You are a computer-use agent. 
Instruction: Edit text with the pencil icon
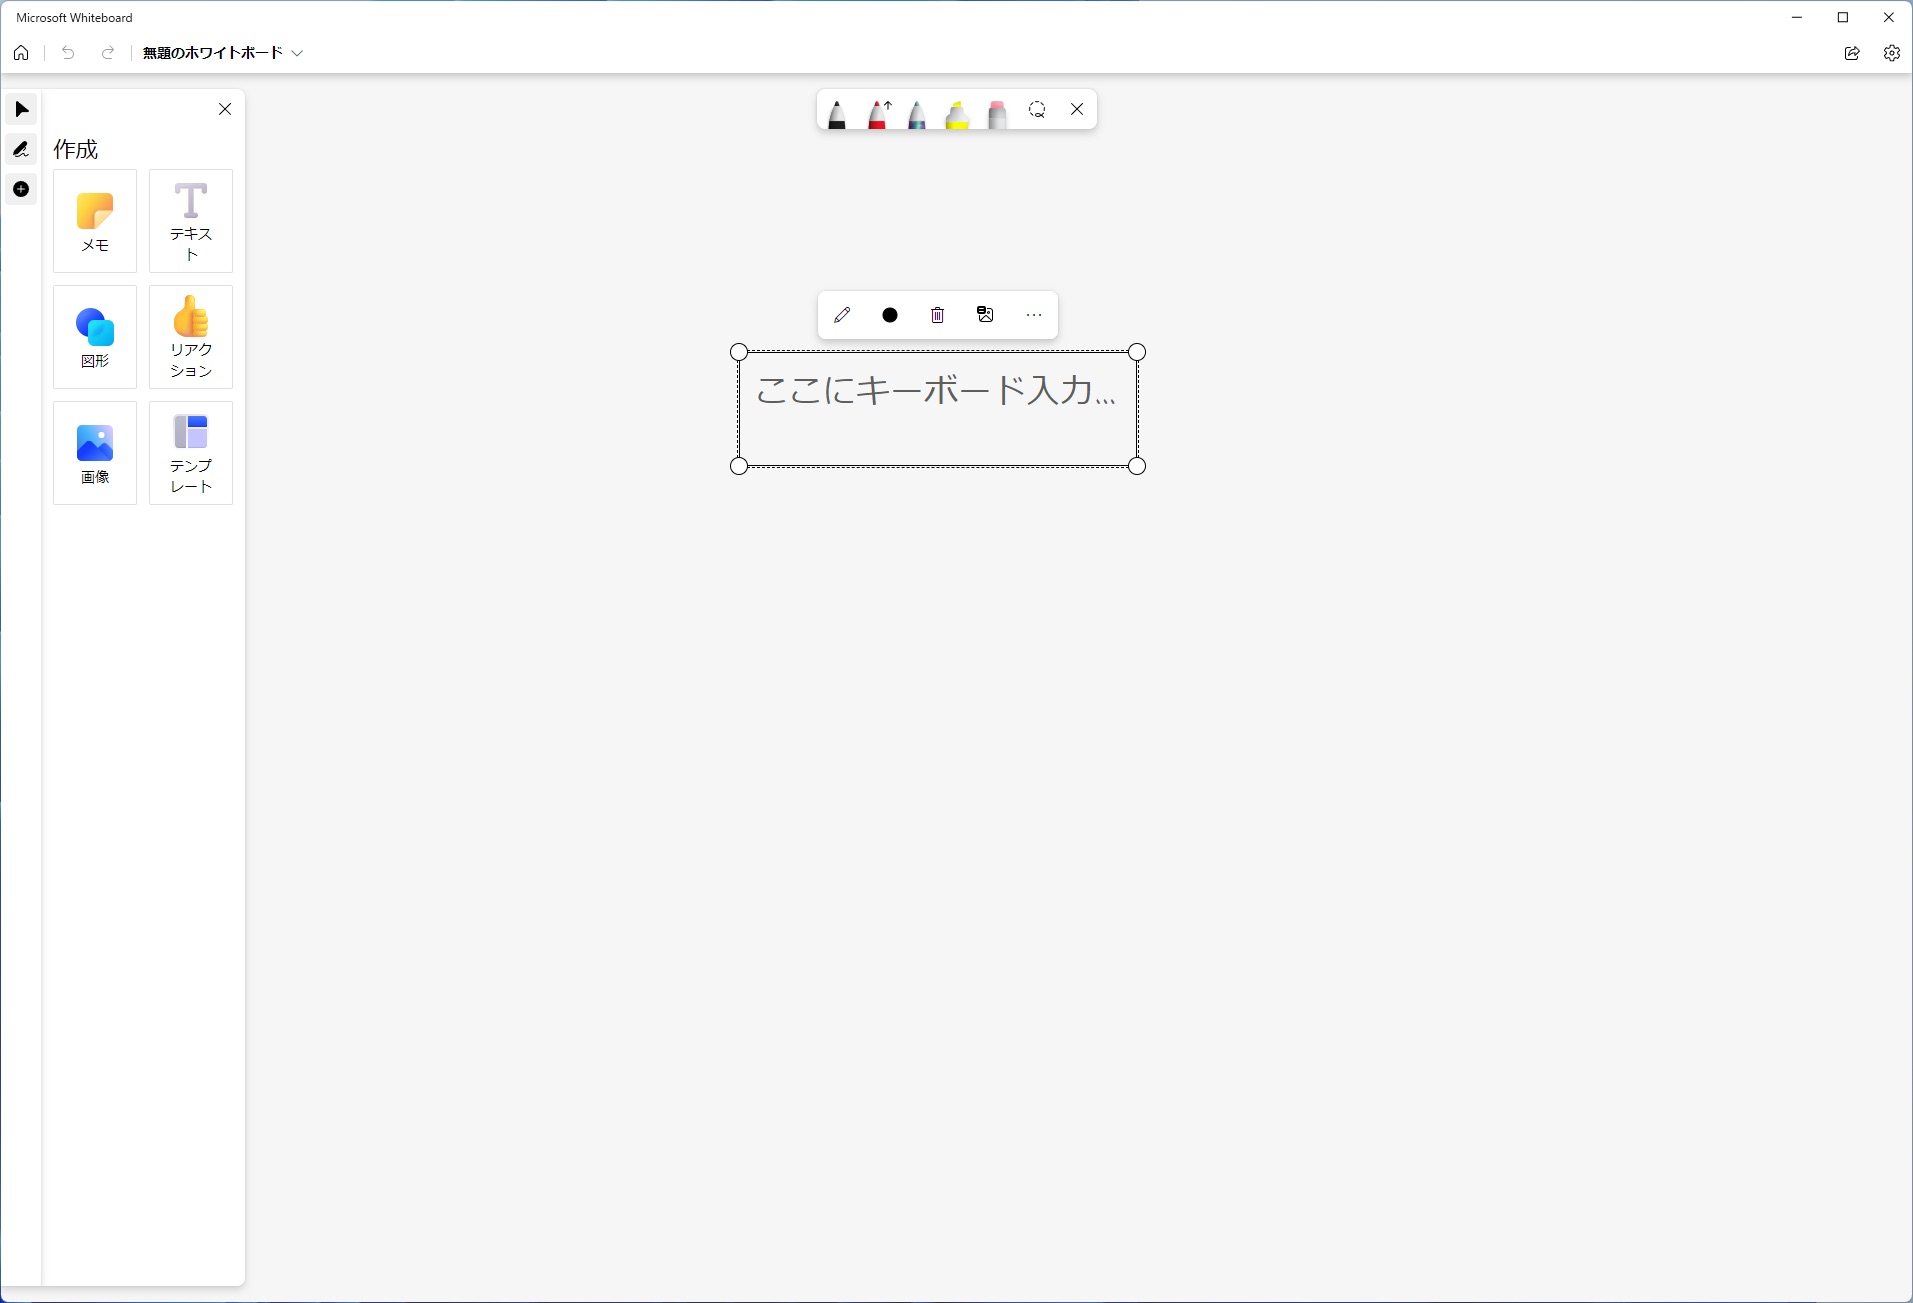coord(842,315)
